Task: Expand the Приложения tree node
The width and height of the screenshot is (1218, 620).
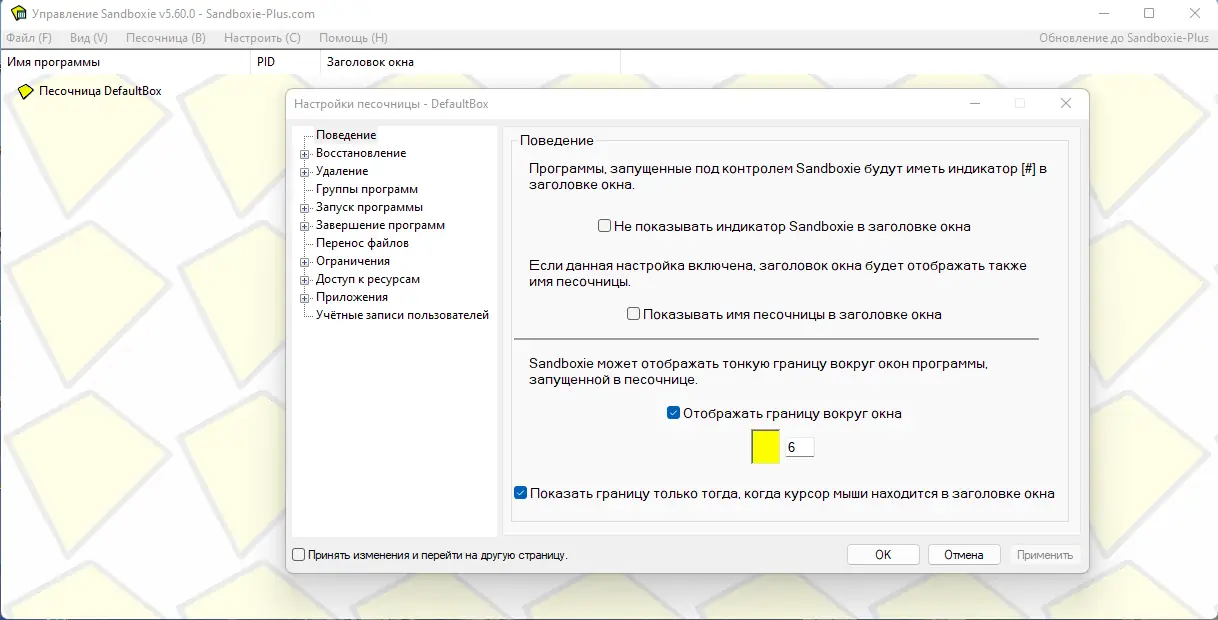Action: pyautogui.click(x=304, y=298)
